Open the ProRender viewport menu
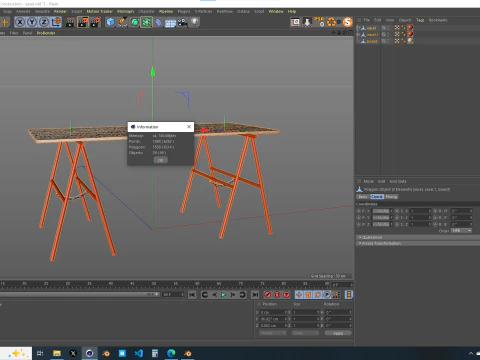Image resolution: width=480 pixels, height=360 pixels. tap(46, 33)
